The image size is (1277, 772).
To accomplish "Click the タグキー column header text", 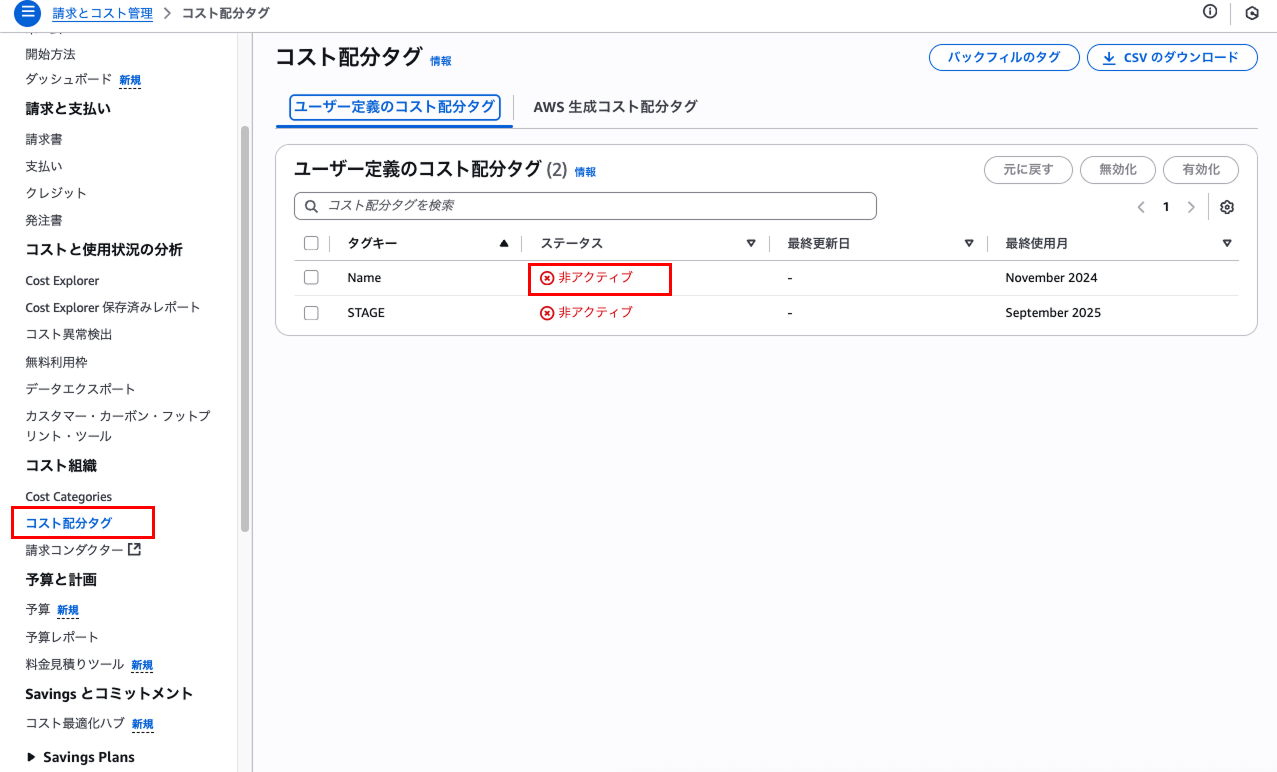I will [372, 243].
